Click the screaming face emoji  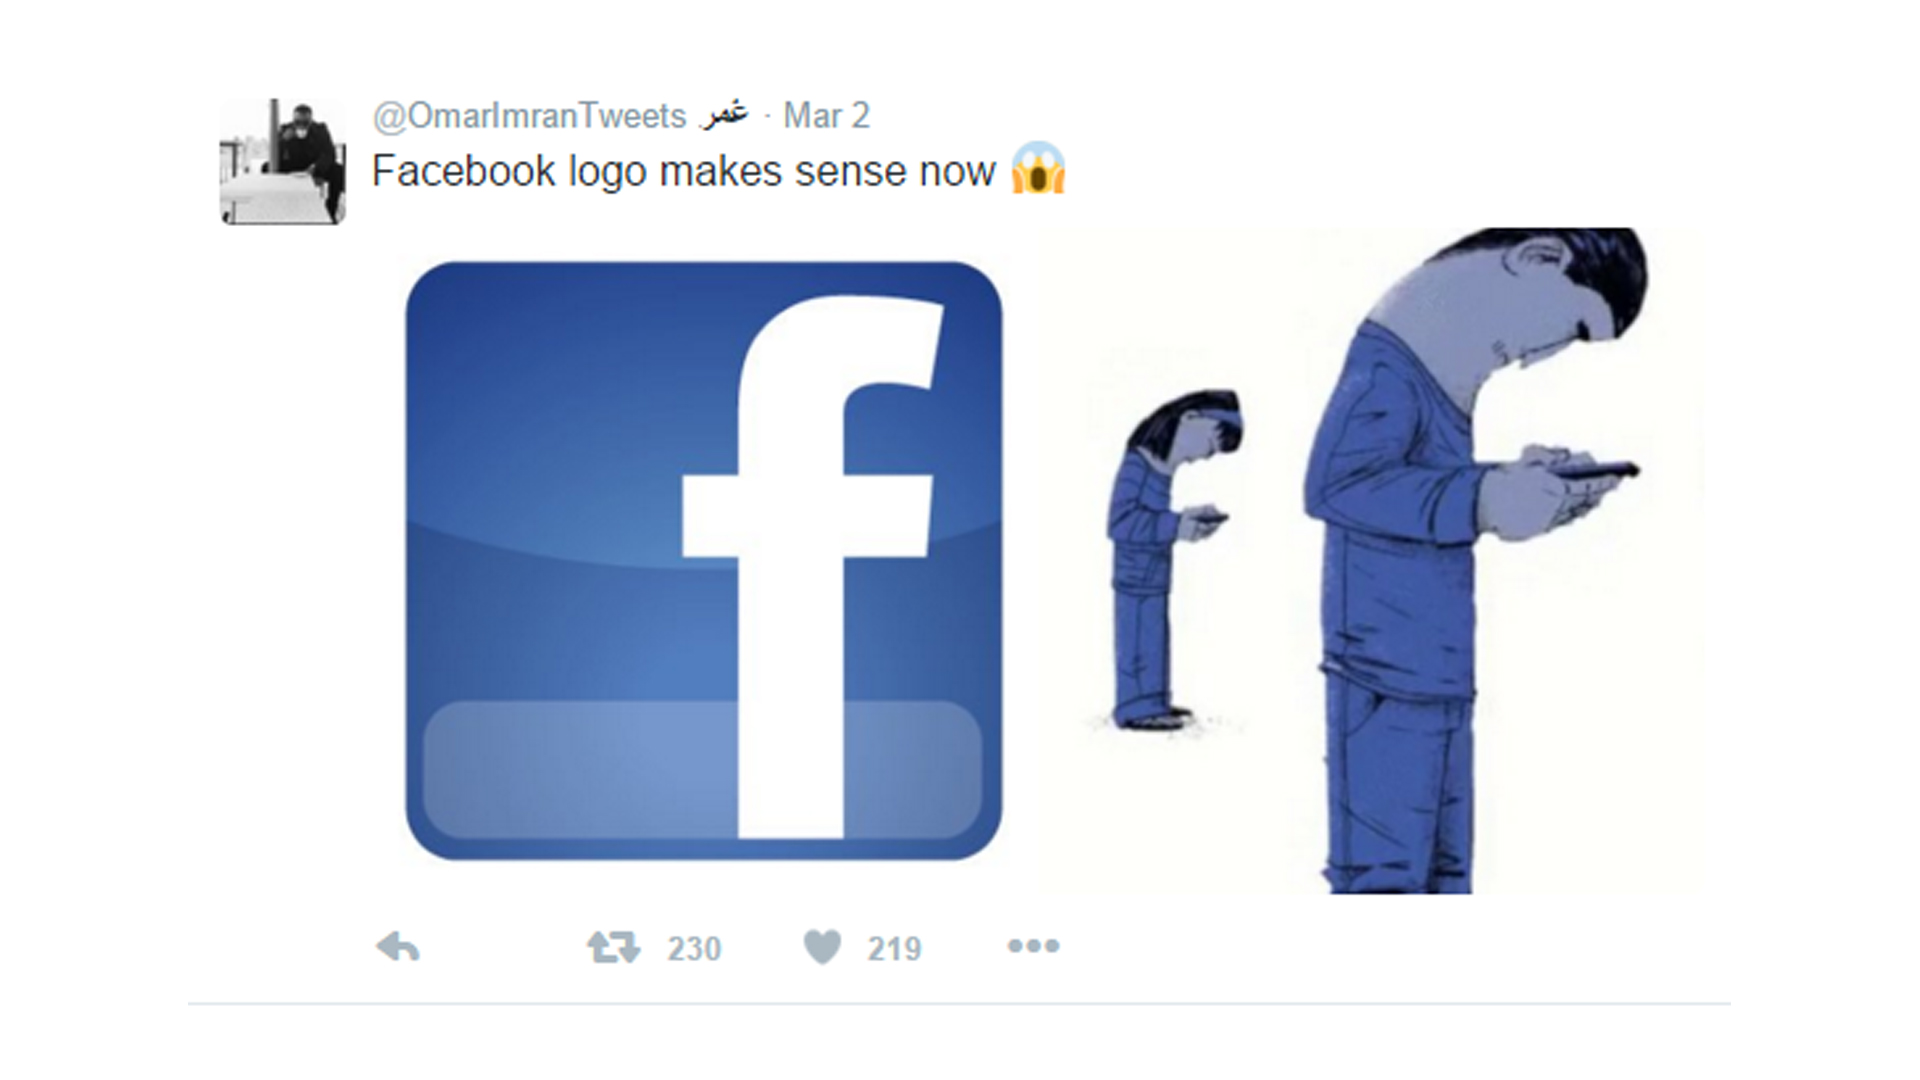(x=1038, y=168)
